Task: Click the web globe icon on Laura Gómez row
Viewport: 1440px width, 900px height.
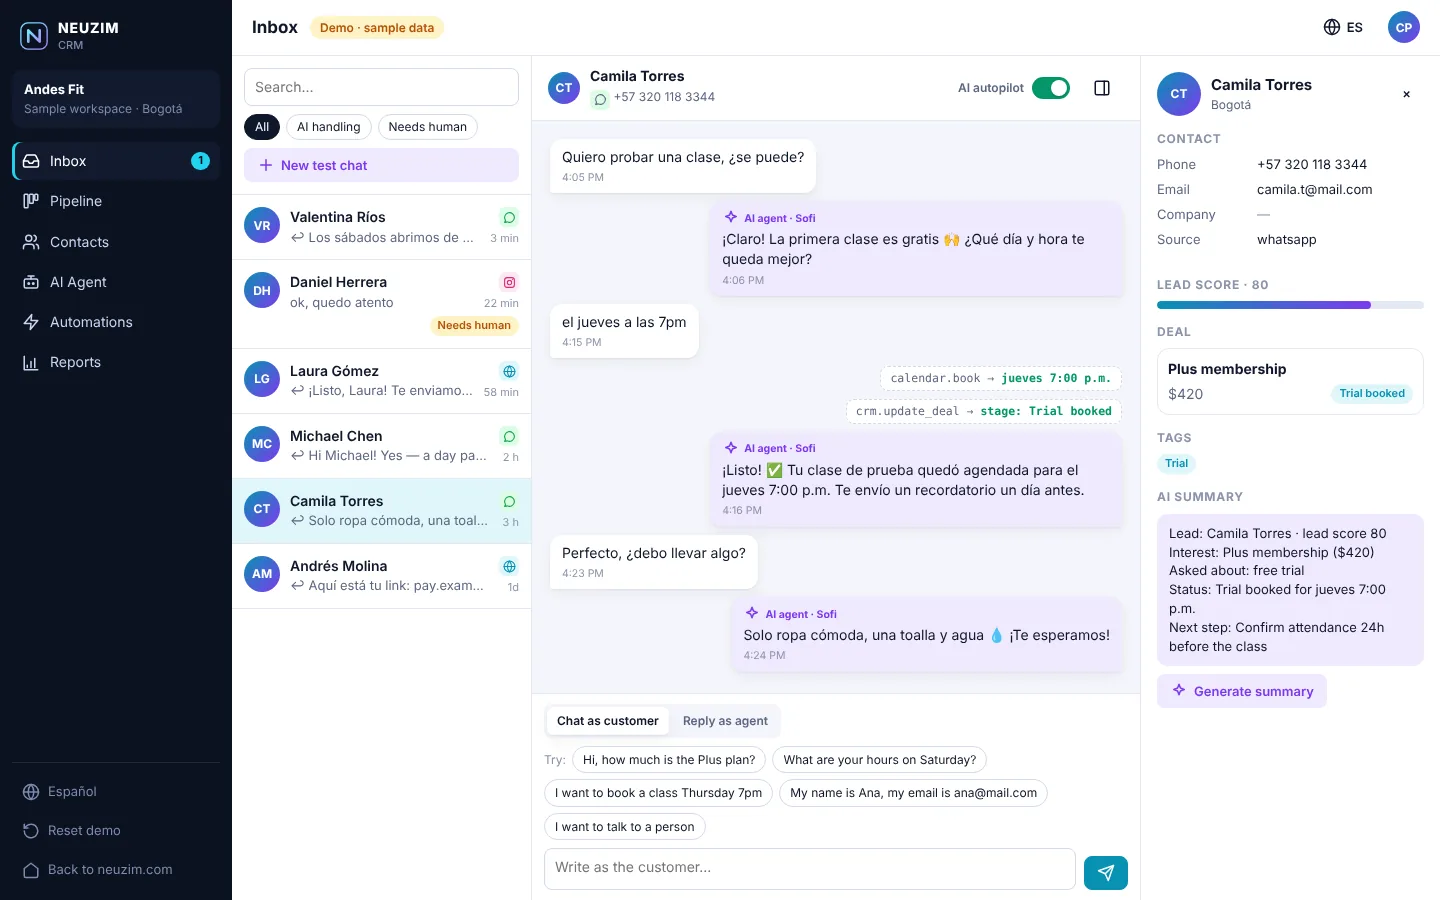Action: pos(509,371)
